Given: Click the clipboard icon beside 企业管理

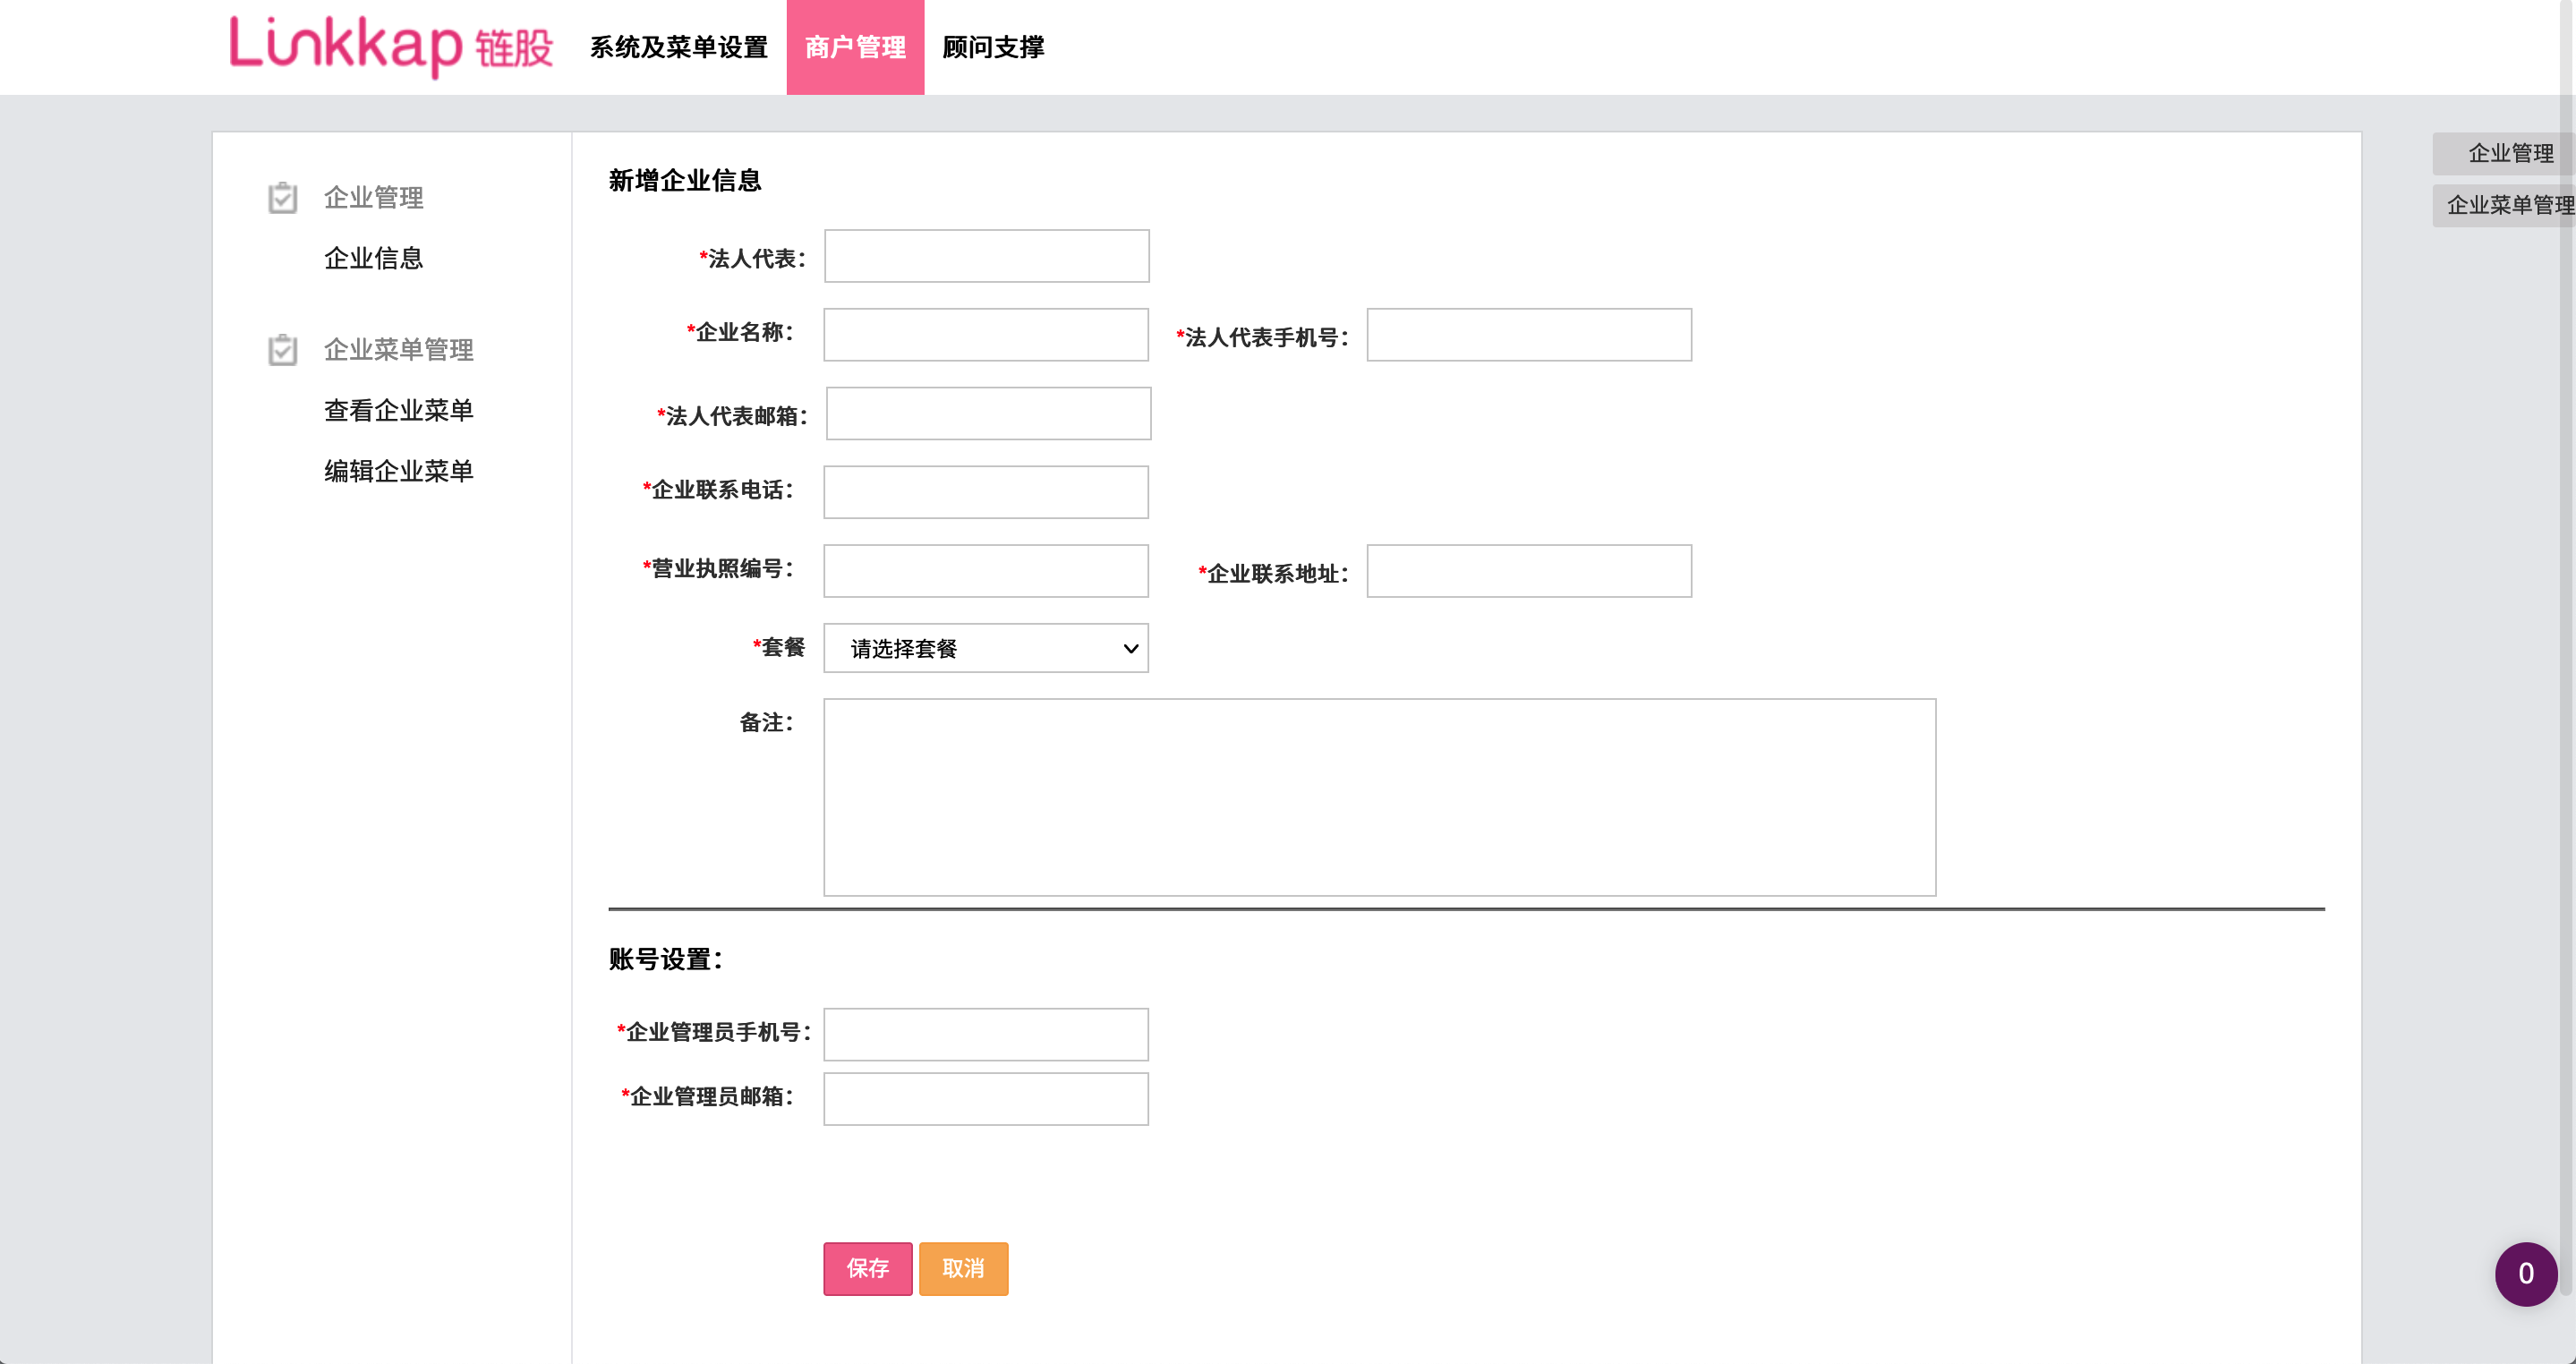Looking at the screenshot, I should pos(283,198).
